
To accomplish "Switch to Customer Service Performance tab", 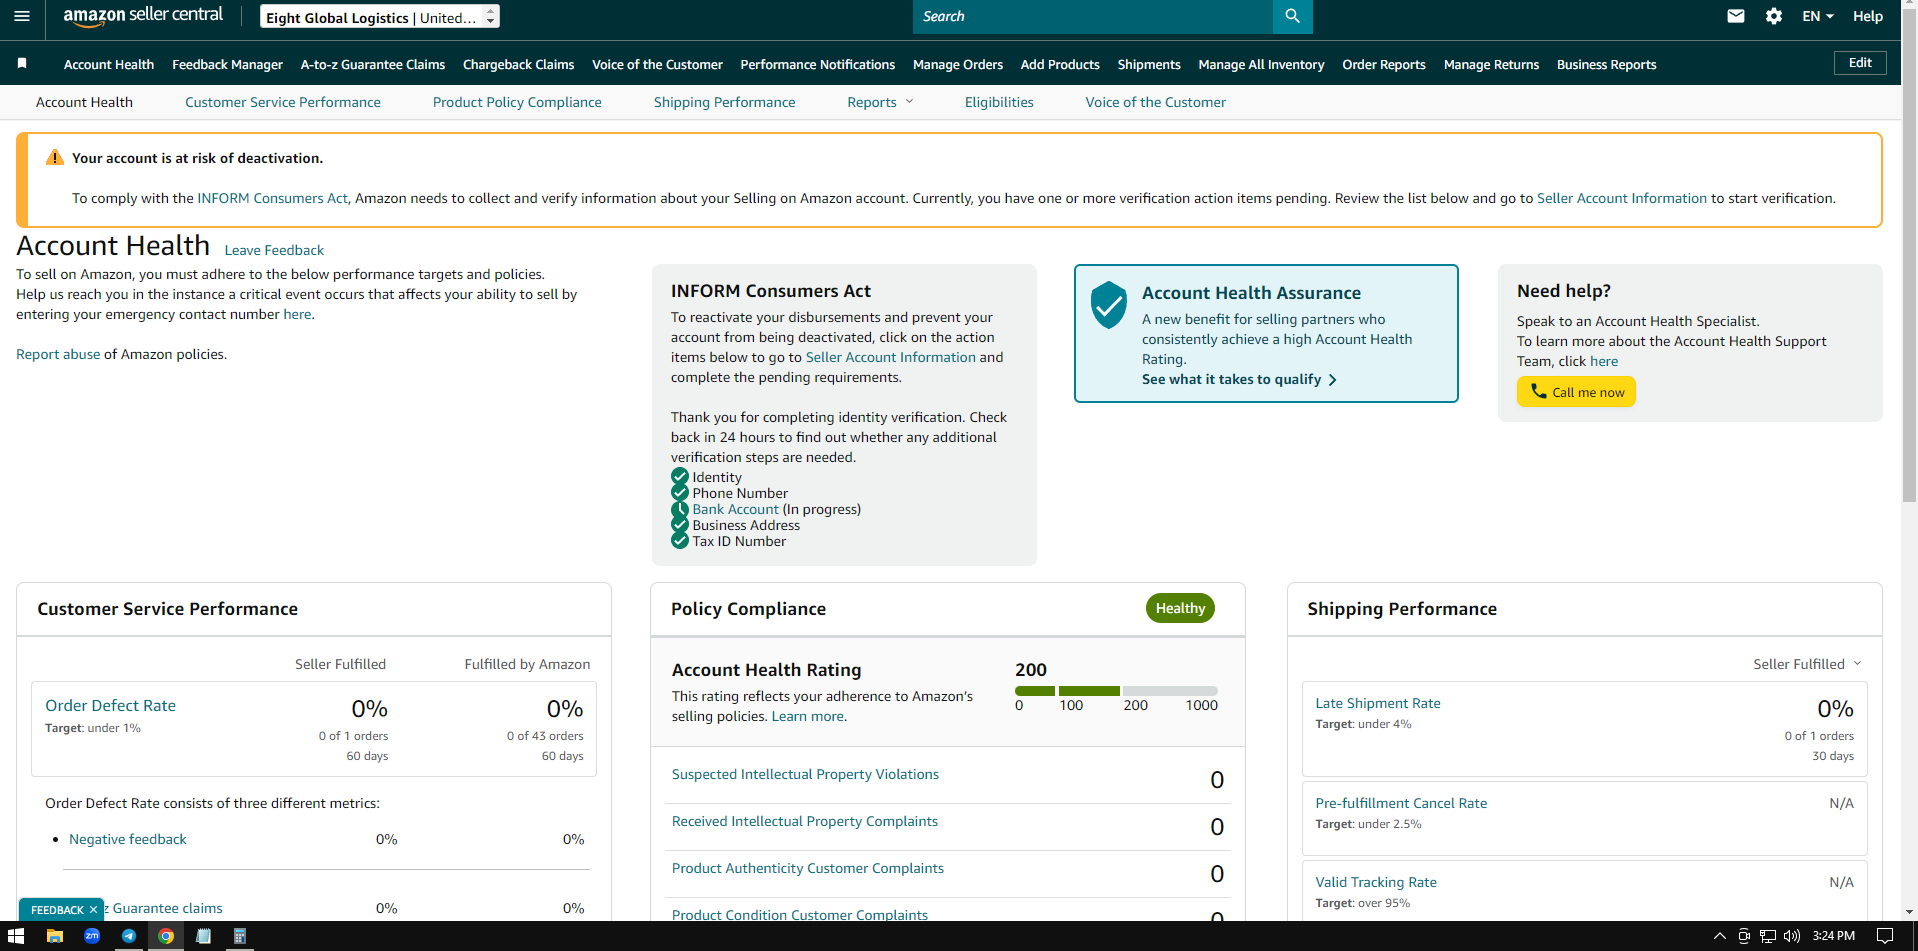I will pyautogui.click(x=283, y=102).
